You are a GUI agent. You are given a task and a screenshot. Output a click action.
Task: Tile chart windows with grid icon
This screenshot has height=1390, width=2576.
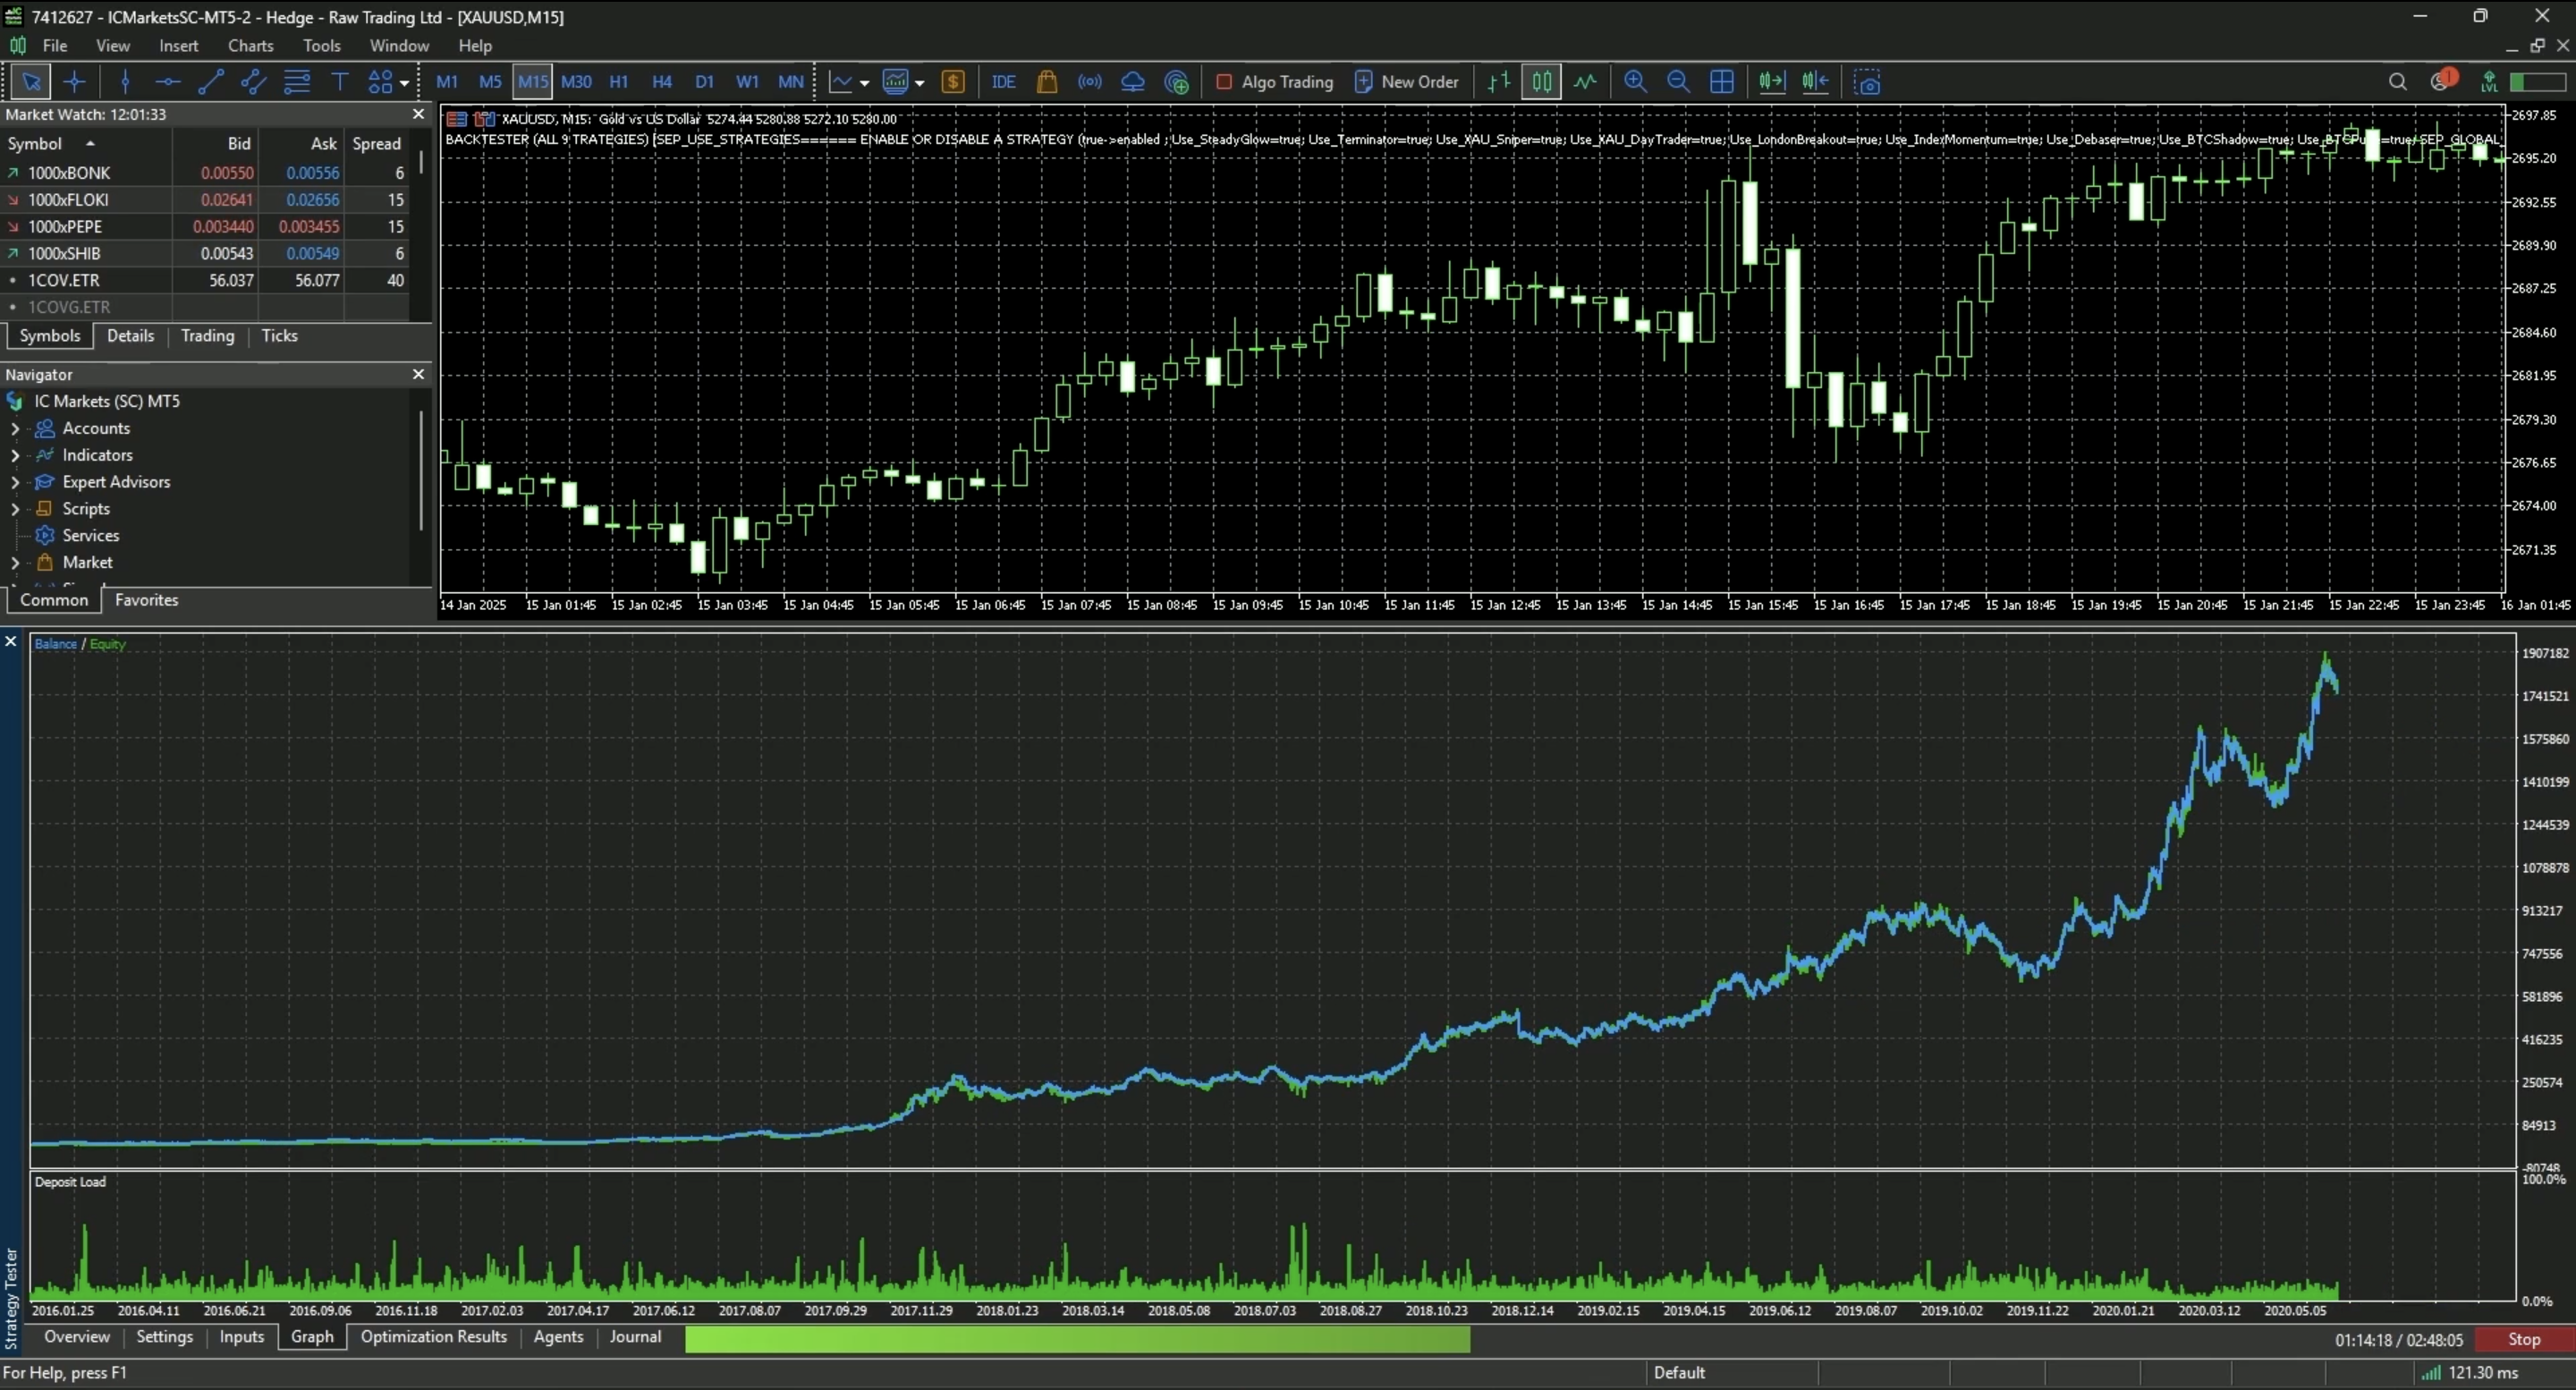[1722, 82]
